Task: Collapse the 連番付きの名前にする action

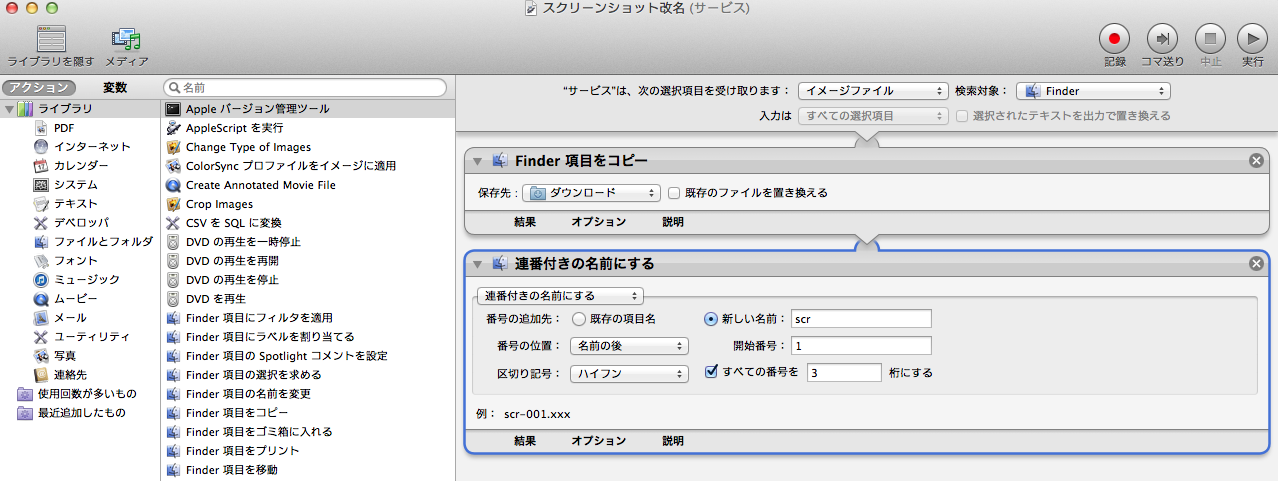Action: tap(478, 264)
